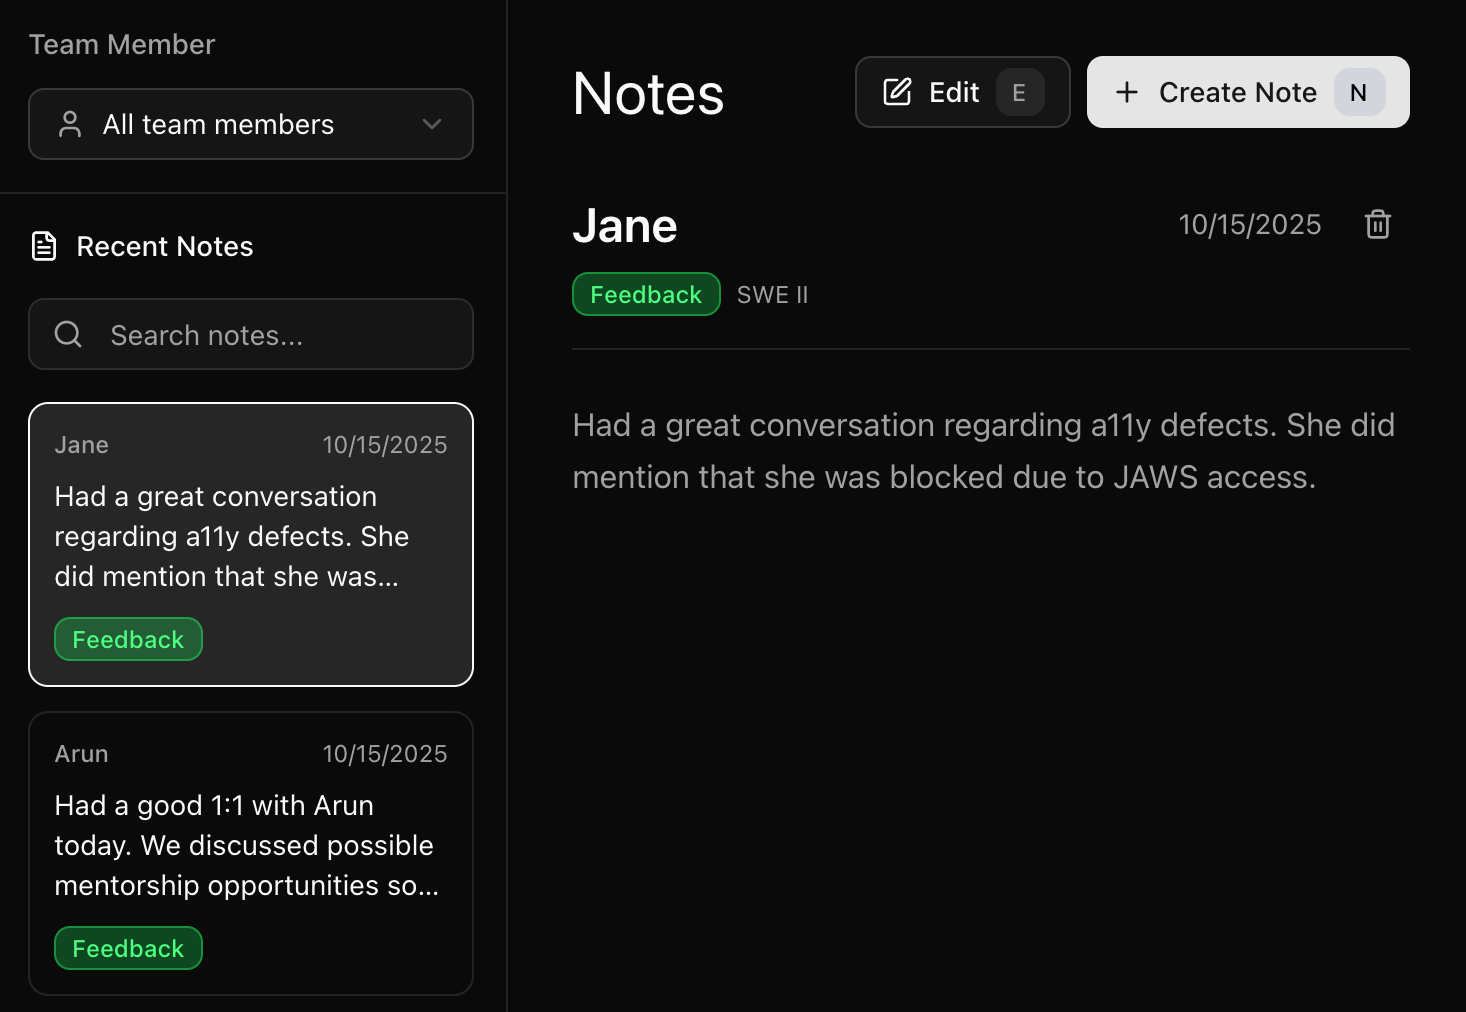Select the pencil icon inside the Edit button

click(896, 92)
